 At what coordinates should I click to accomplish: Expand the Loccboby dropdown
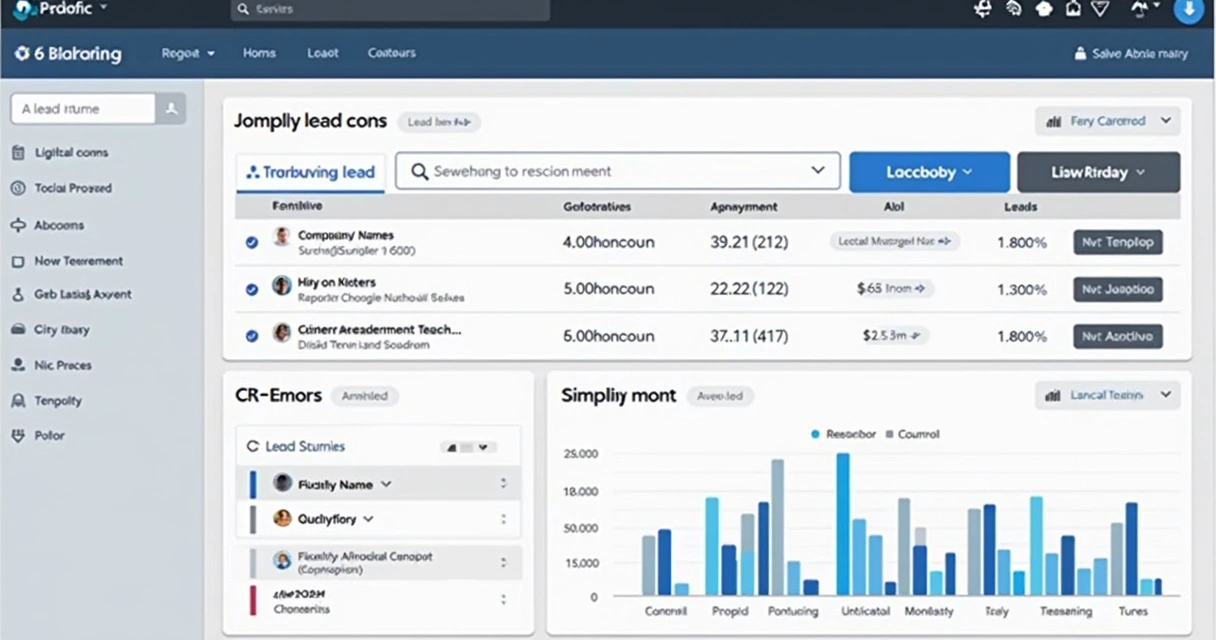[x=928, y=171]
